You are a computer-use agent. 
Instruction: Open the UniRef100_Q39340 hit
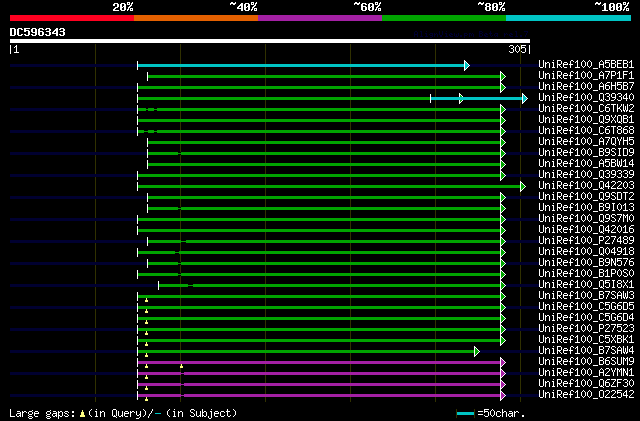coord(586,98)
